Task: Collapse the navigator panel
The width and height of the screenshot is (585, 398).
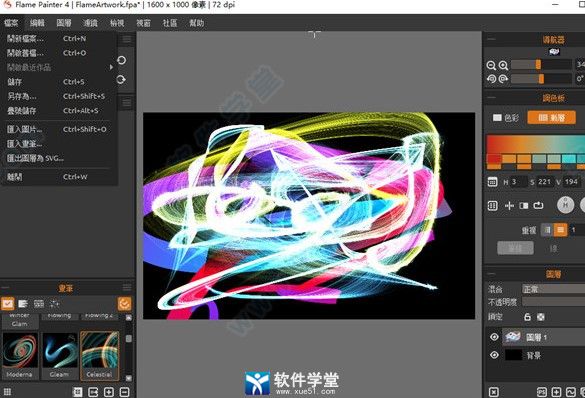Action: [x=492, y=39]
